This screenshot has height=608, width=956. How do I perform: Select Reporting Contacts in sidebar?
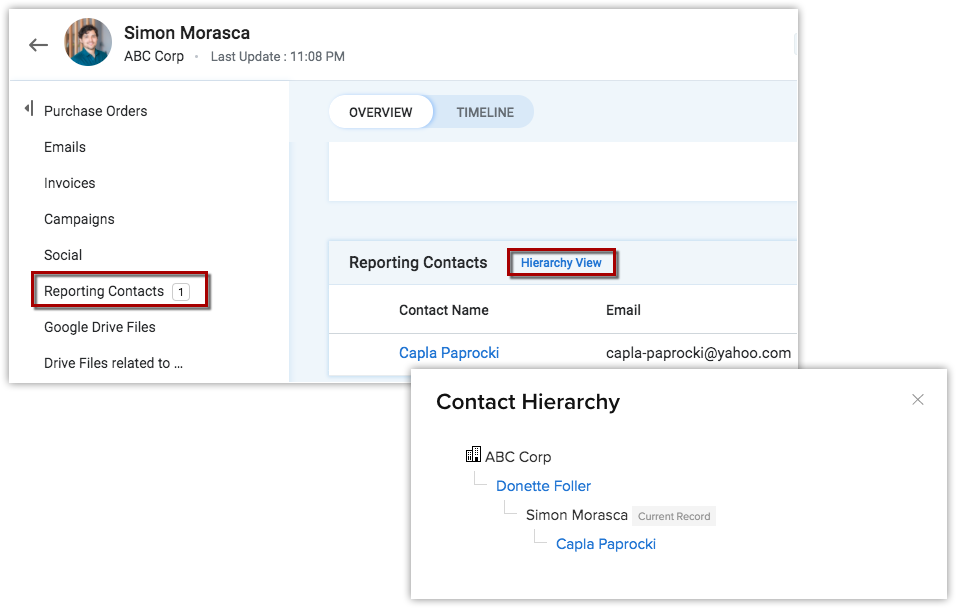(x=104, y=291)
